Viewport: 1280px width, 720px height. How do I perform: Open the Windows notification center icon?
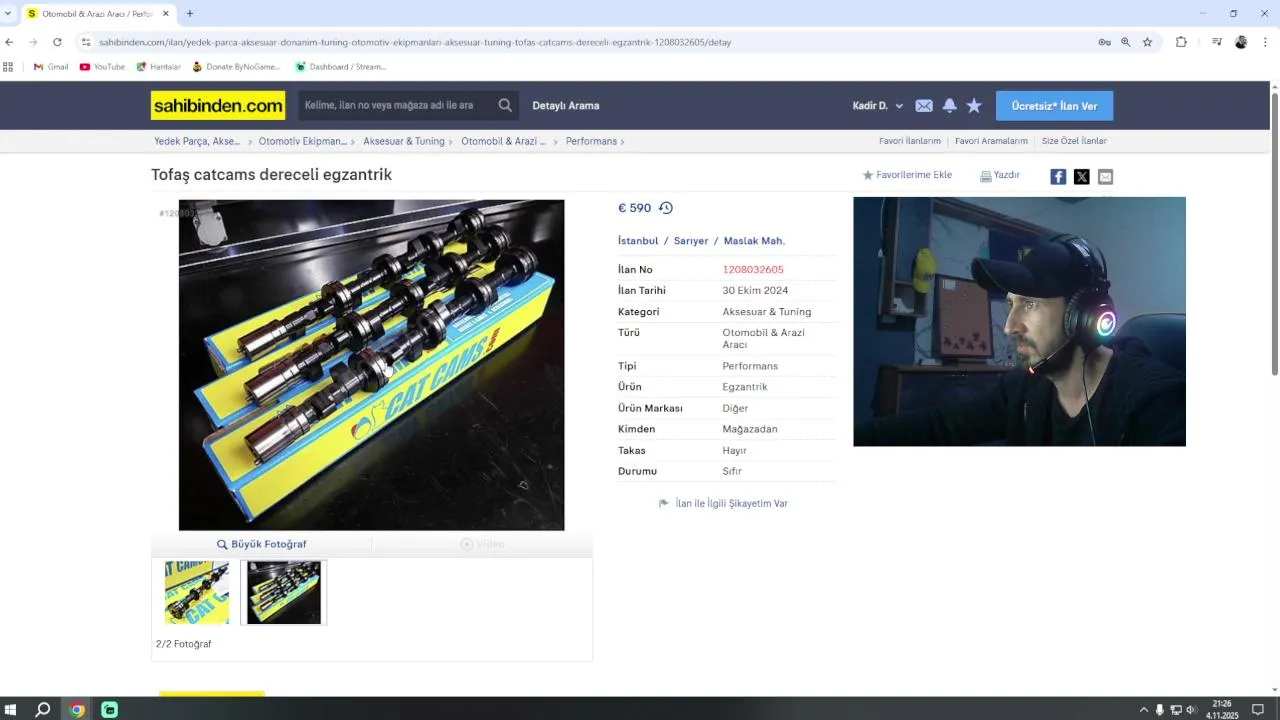[x=1258, y=710]
